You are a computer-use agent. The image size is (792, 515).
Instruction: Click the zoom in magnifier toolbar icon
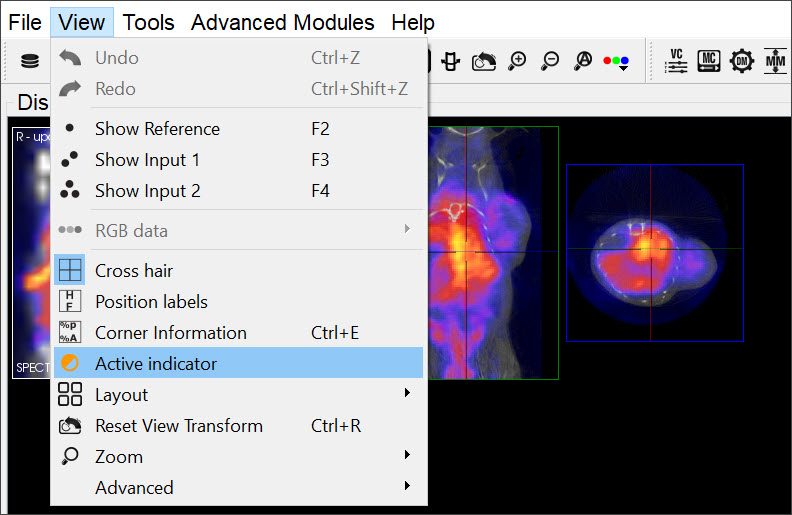click(517, 61)
